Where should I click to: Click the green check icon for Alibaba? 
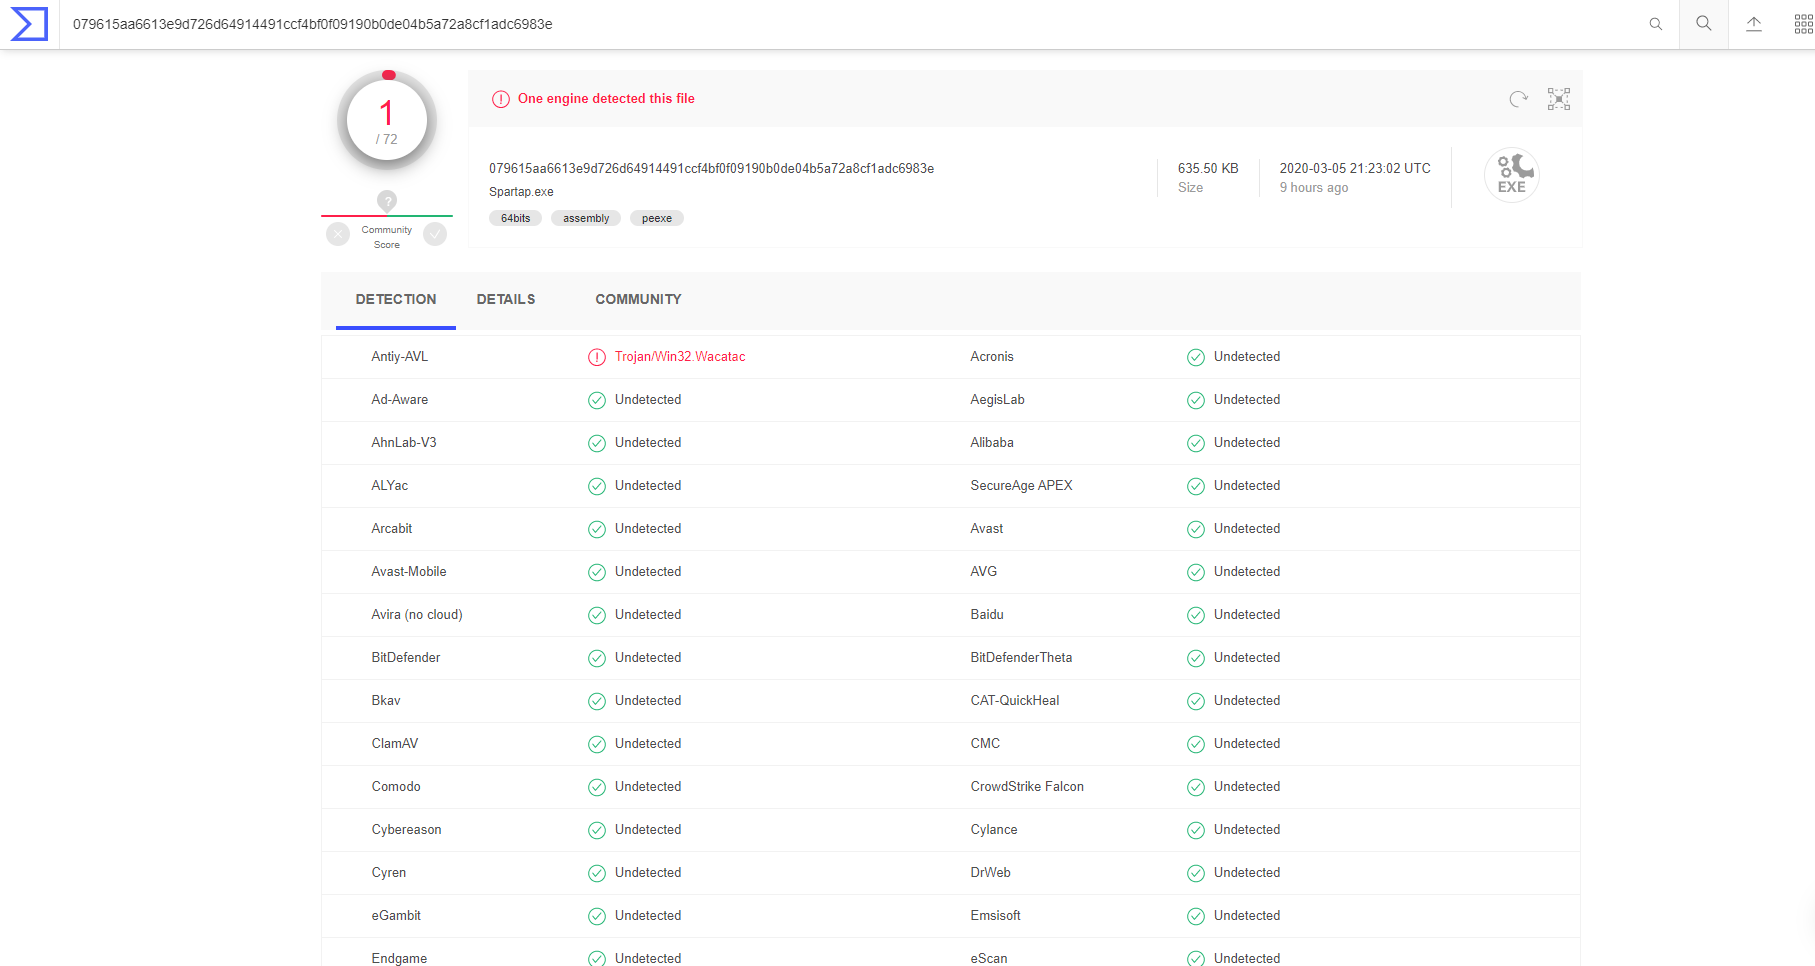pyautogui.click(x=1196, y=443)
